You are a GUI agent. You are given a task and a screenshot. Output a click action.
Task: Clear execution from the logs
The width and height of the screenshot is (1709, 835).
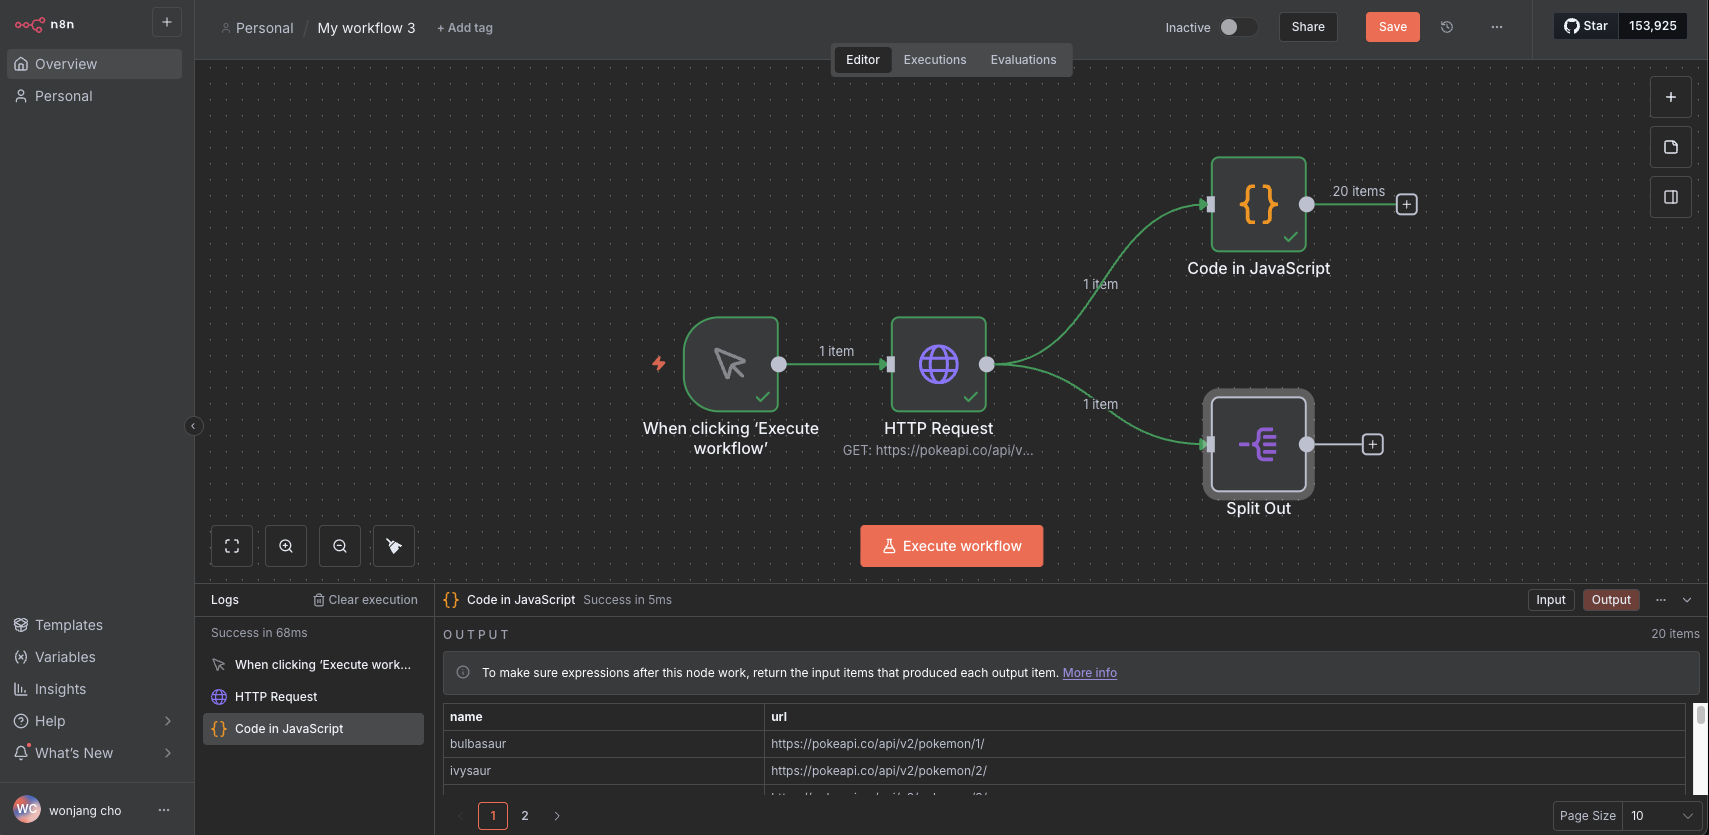(366, 600)
